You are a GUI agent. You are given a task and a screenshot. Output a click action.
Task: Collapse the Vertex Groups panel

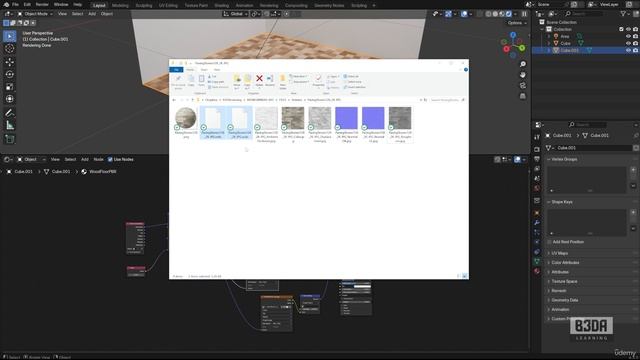point(549,159)
